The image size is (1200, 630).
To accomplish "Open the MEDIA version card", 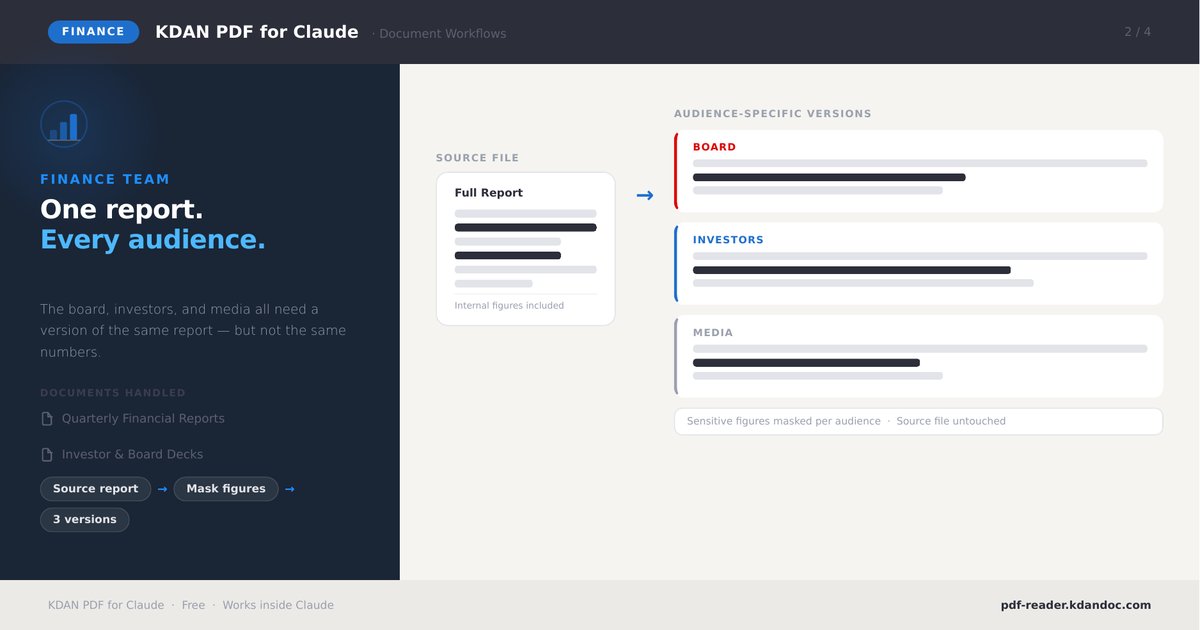I will [x=919, y=356].
